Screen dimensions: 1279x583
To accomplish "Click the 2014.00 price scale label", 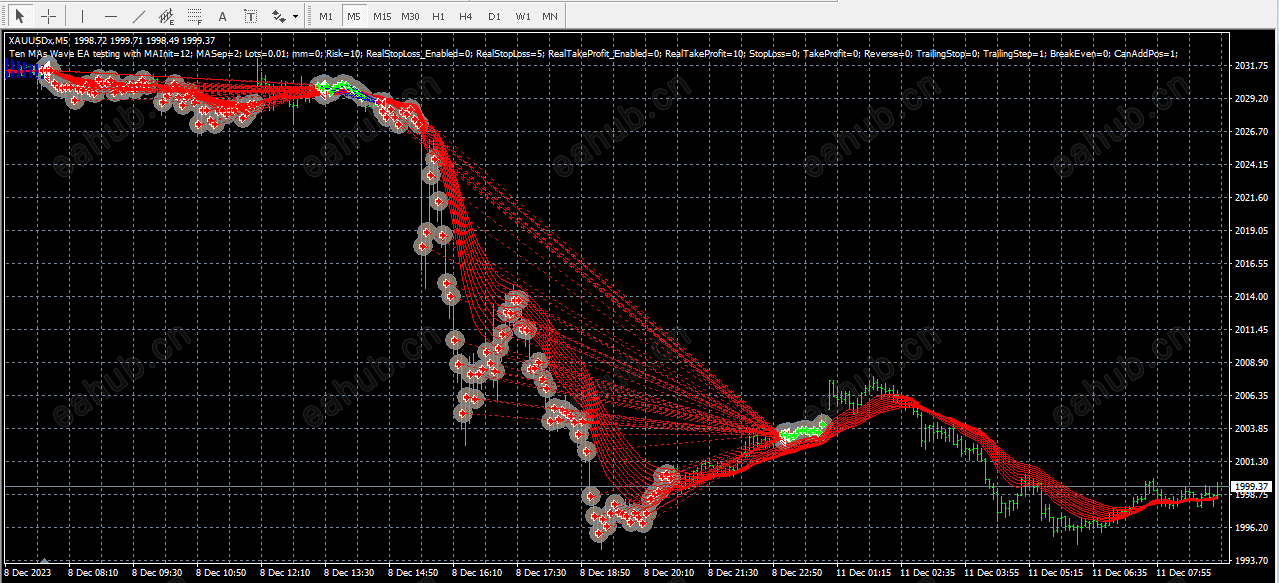I will (1250, 297).
